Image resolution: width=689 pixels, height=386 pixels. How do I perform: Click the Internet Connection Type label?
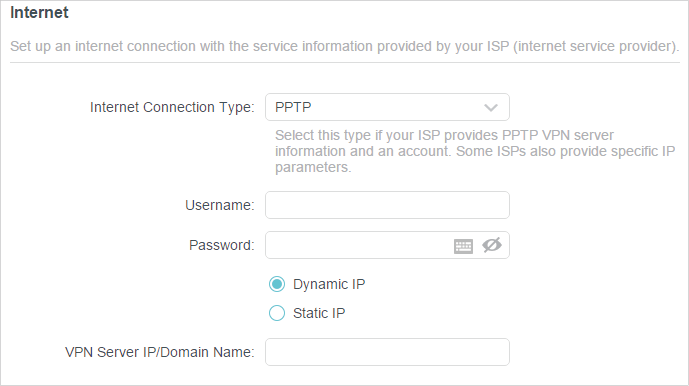172,107
